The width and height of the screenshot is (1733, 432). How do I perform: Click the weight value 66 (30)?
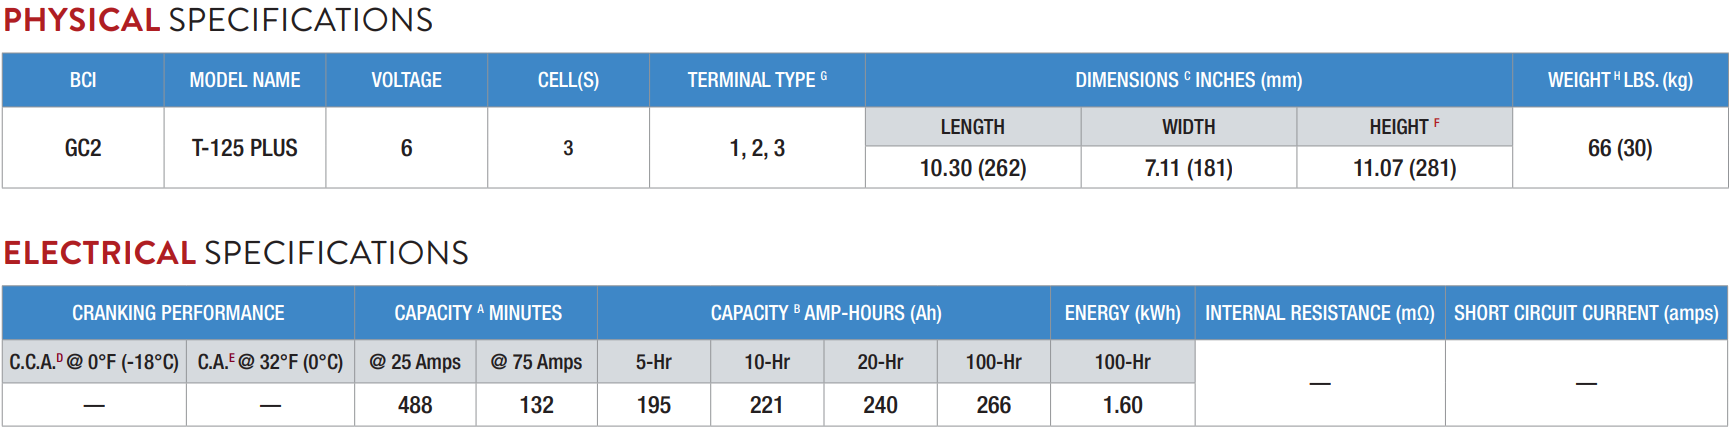click(x=1621, y=148)
